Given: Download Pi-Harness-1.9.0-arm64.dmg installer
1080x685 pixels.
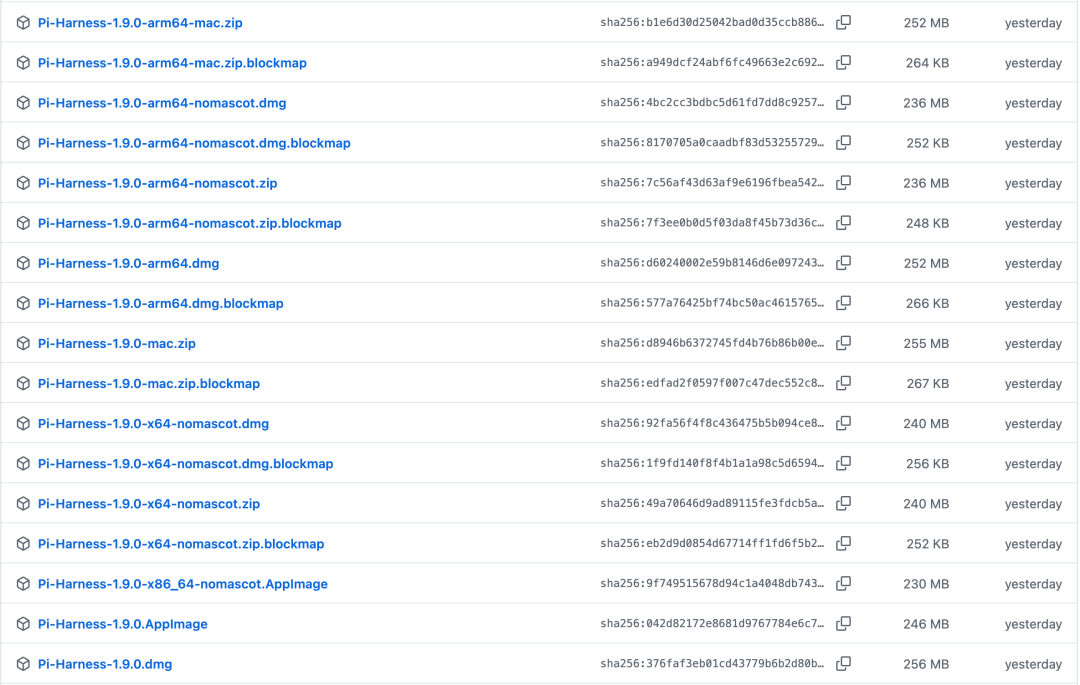Looking at the screenshot, I should [x=128, y=263].
